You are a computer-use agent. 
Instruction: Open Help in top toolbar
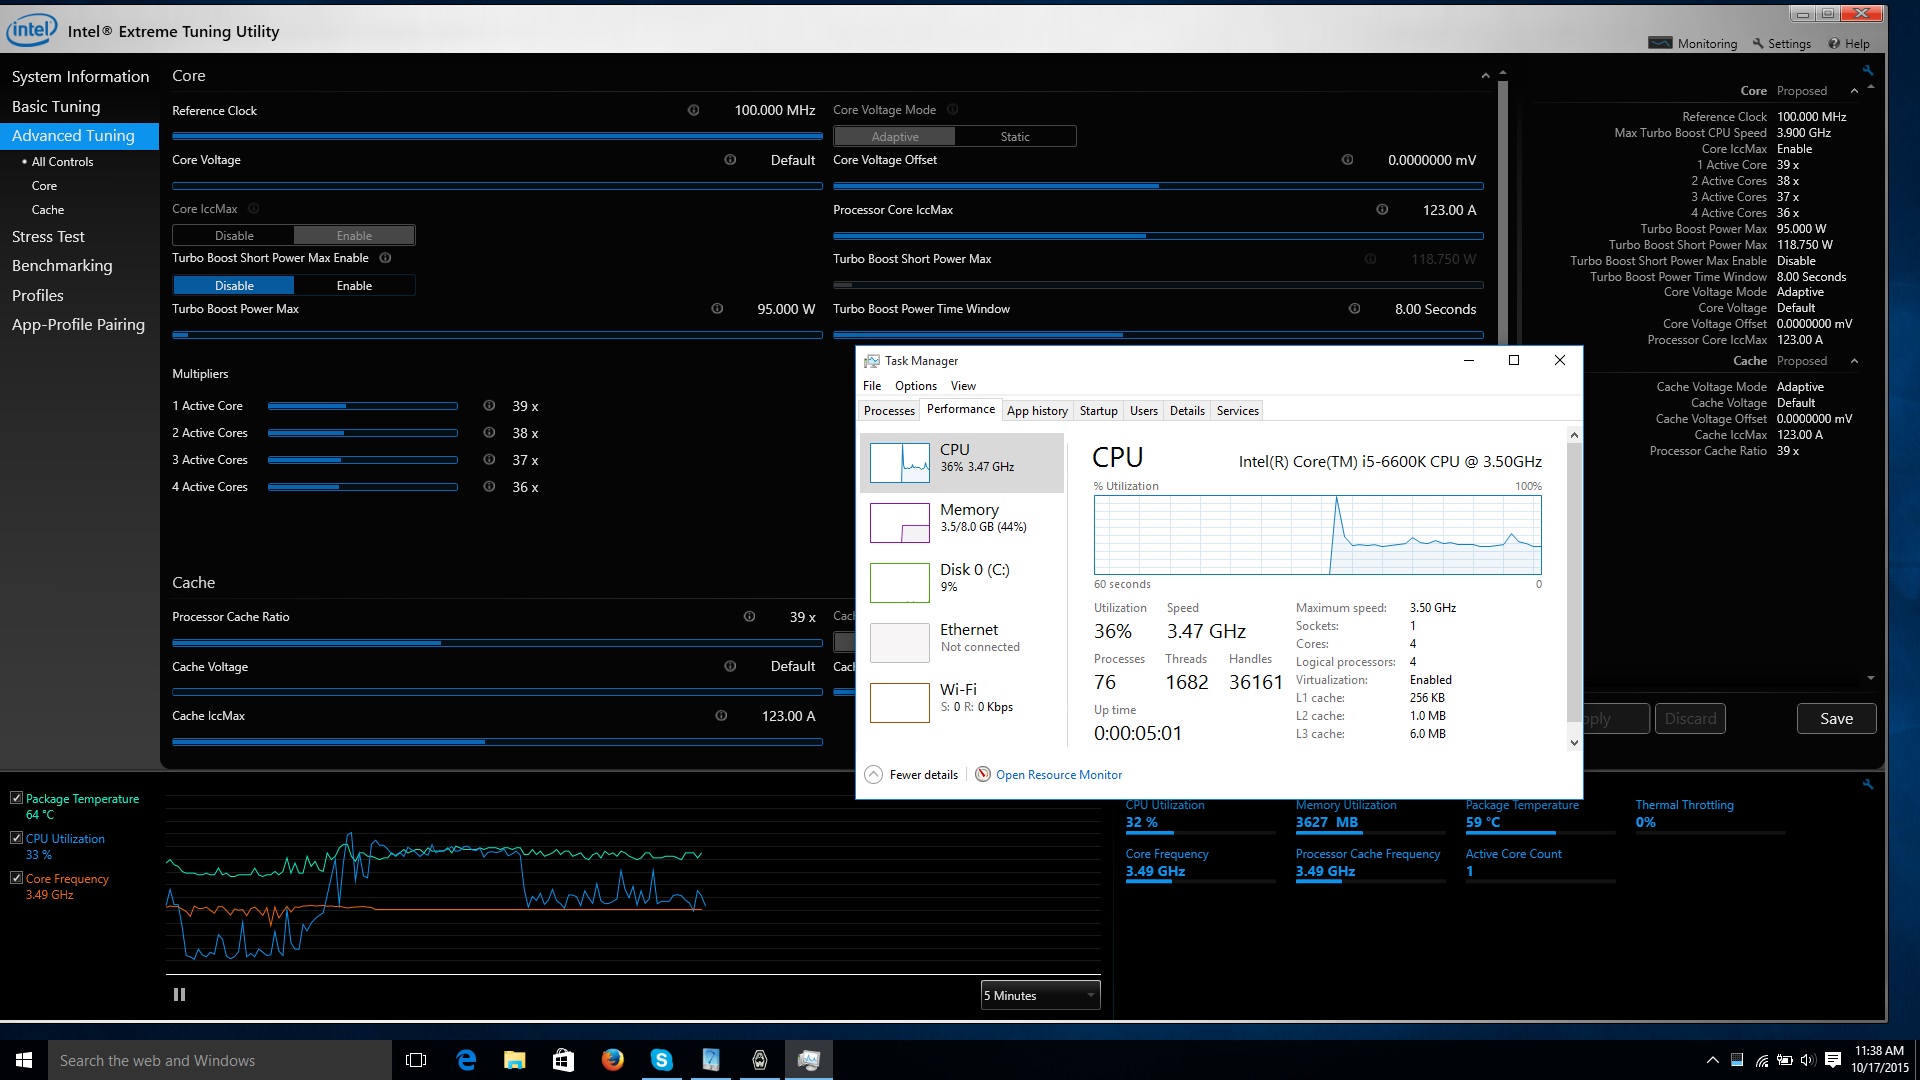(1849, 44)
